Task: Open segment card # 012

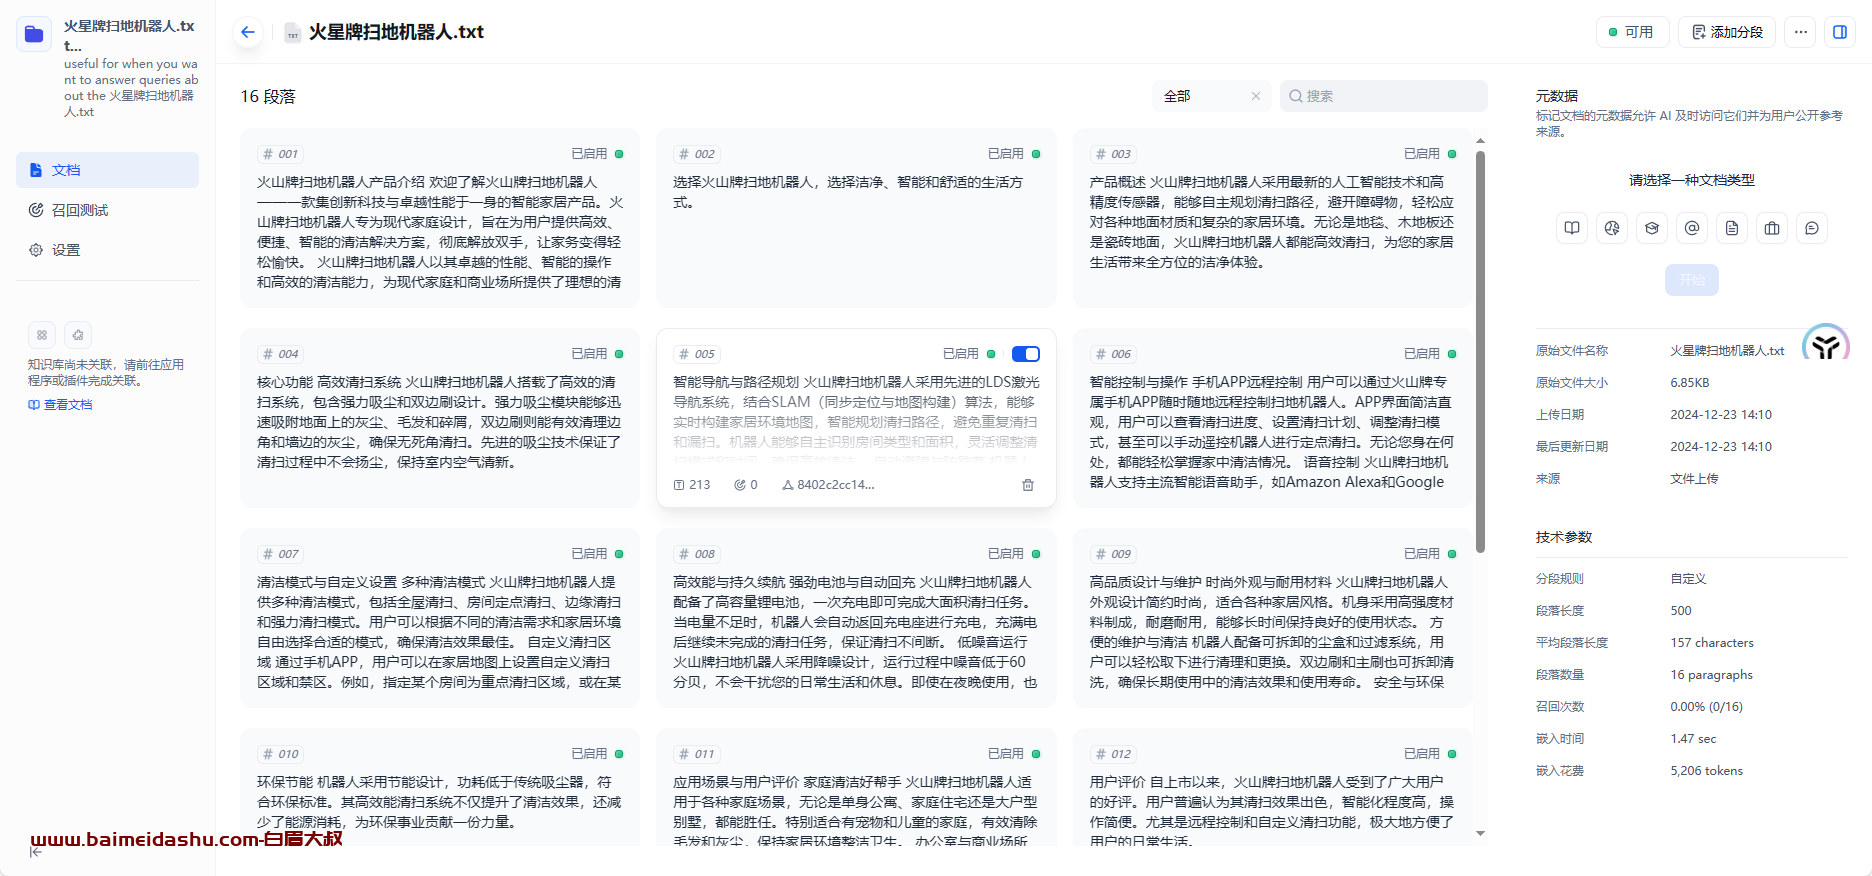Action: [1272, 788]
